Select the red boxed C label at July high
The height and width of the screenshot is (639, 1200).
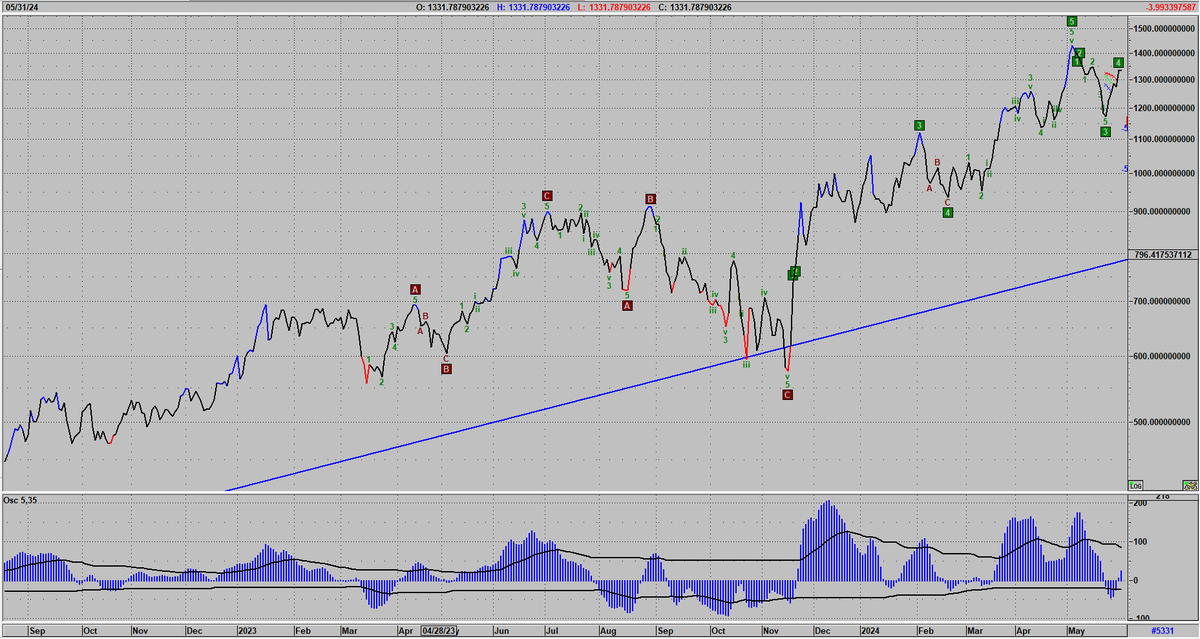[547, 195]
